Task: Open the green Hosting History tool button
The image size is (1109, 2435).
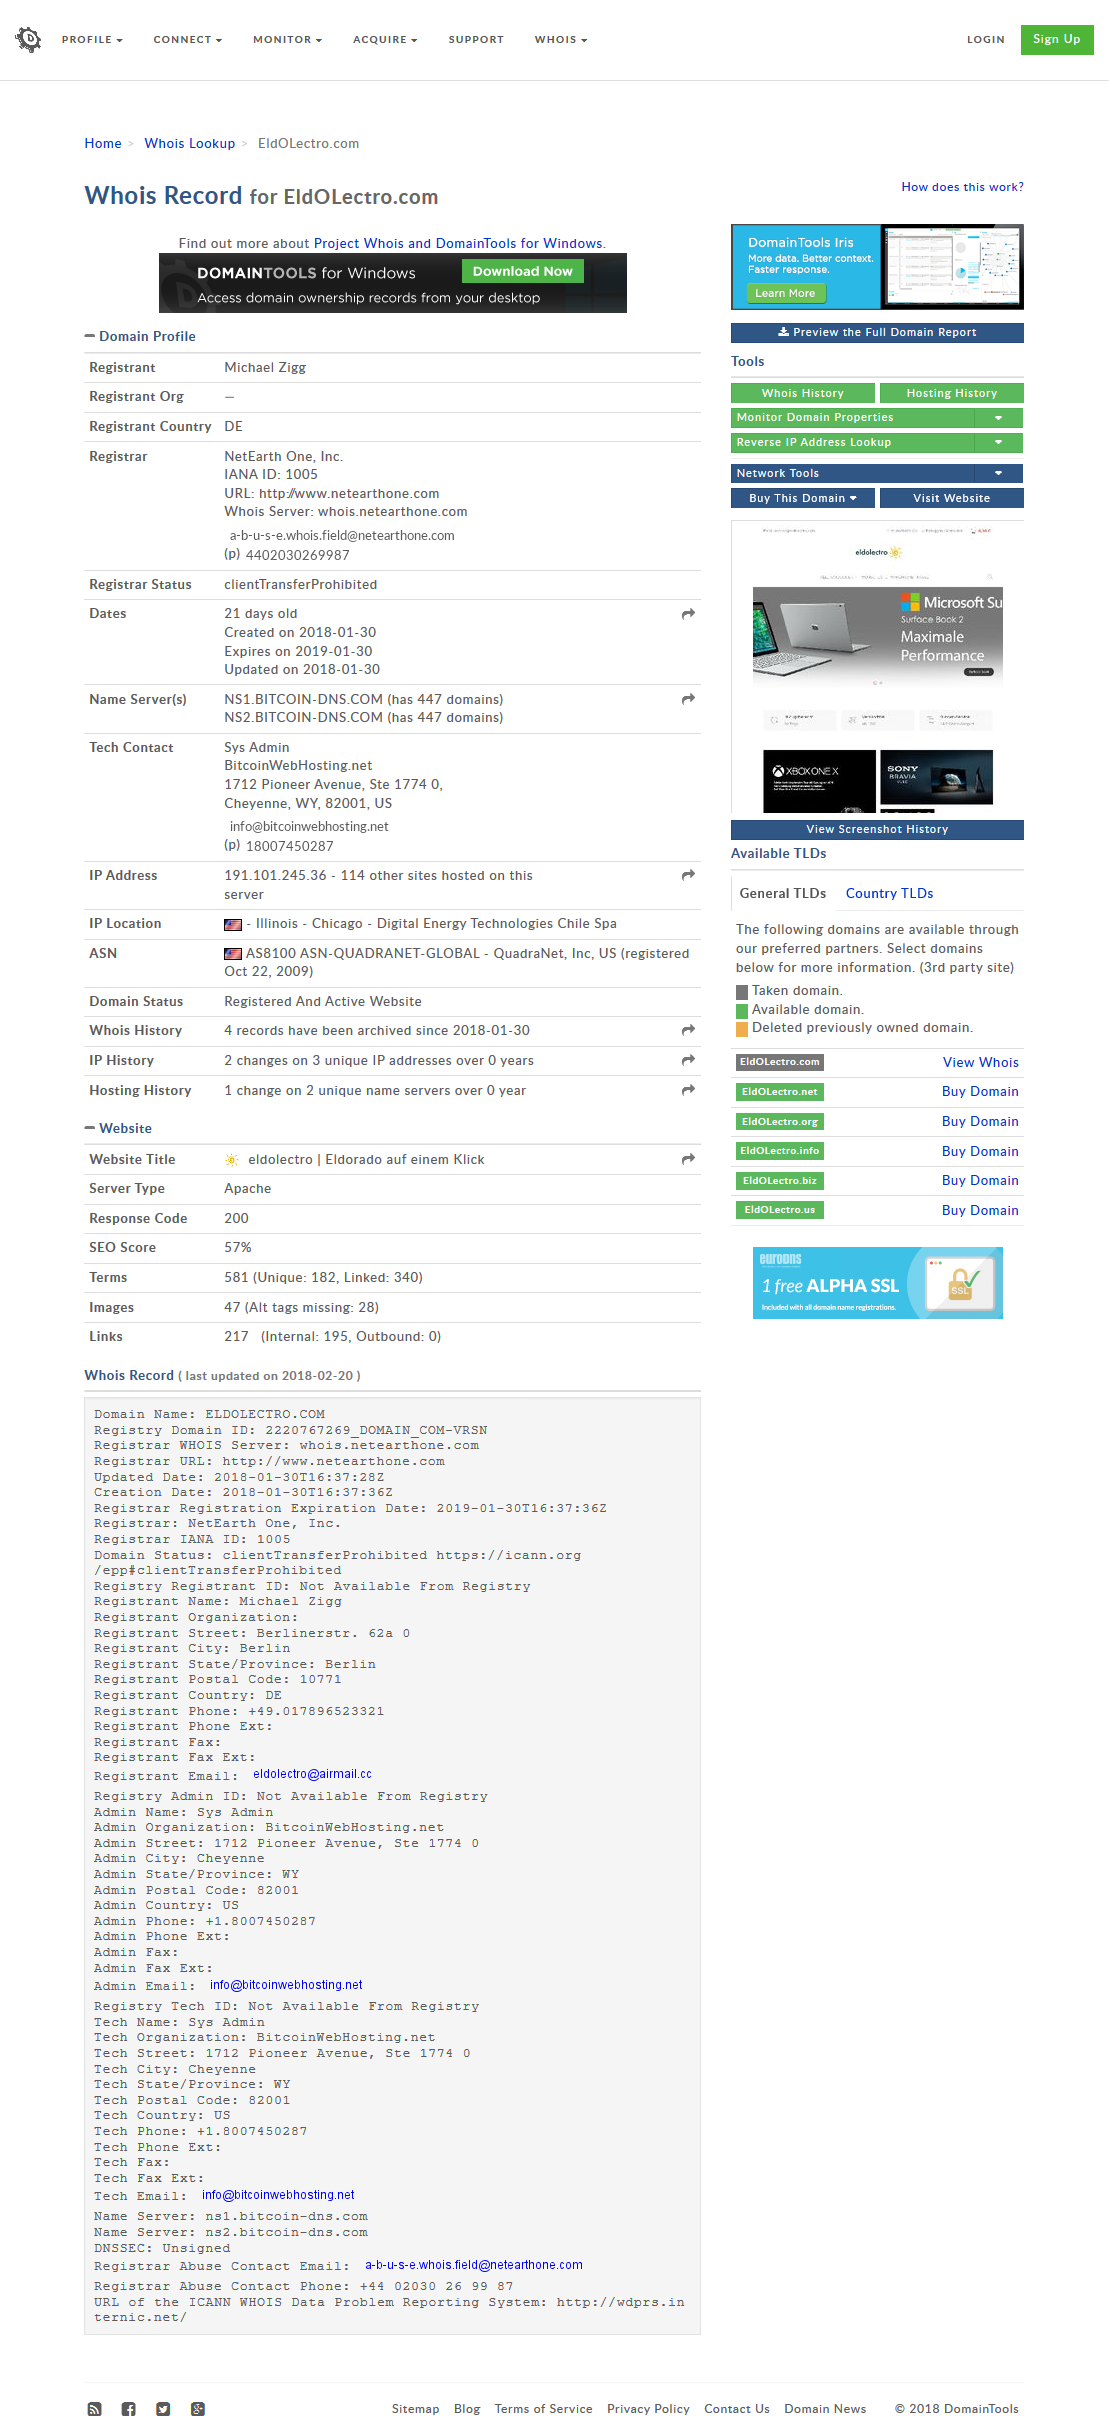Action: point(952,393)
